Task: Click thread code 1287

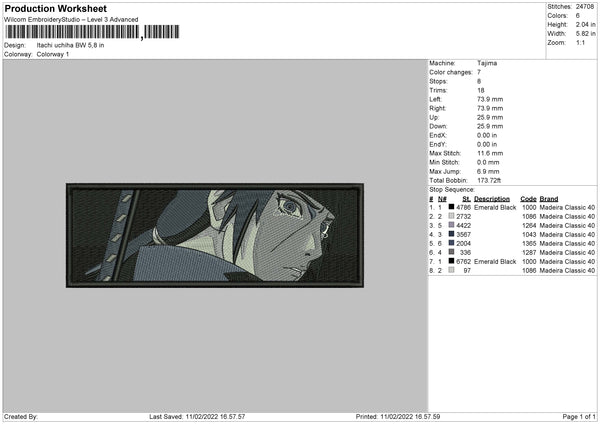Action: pyautogui.click(x=529, y=253)
